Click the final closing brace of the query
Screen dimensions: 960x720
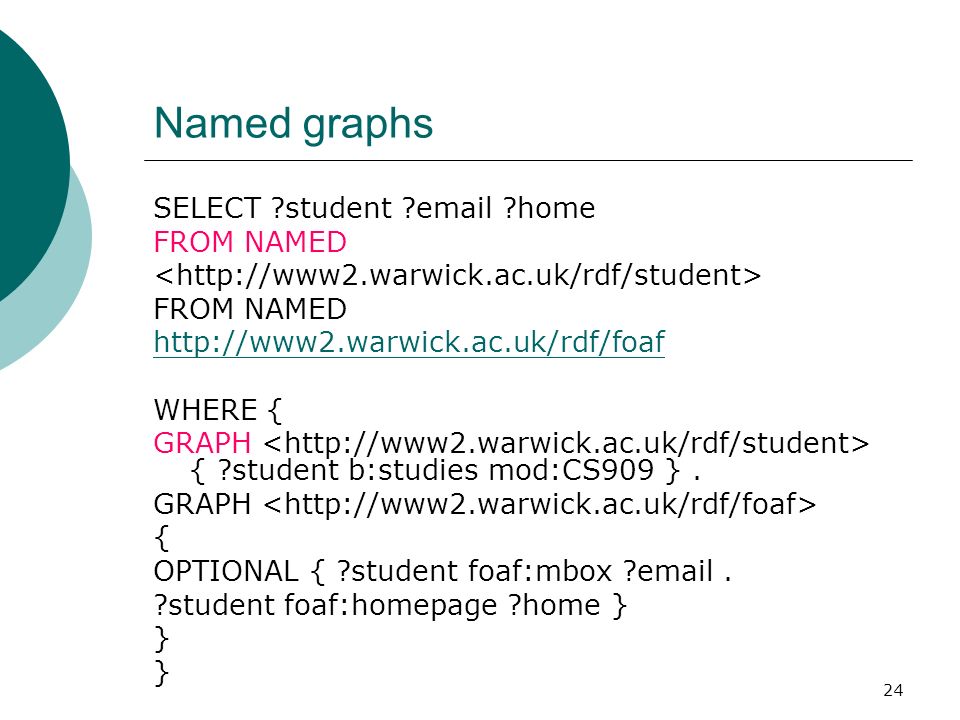[x=162, y=672]
